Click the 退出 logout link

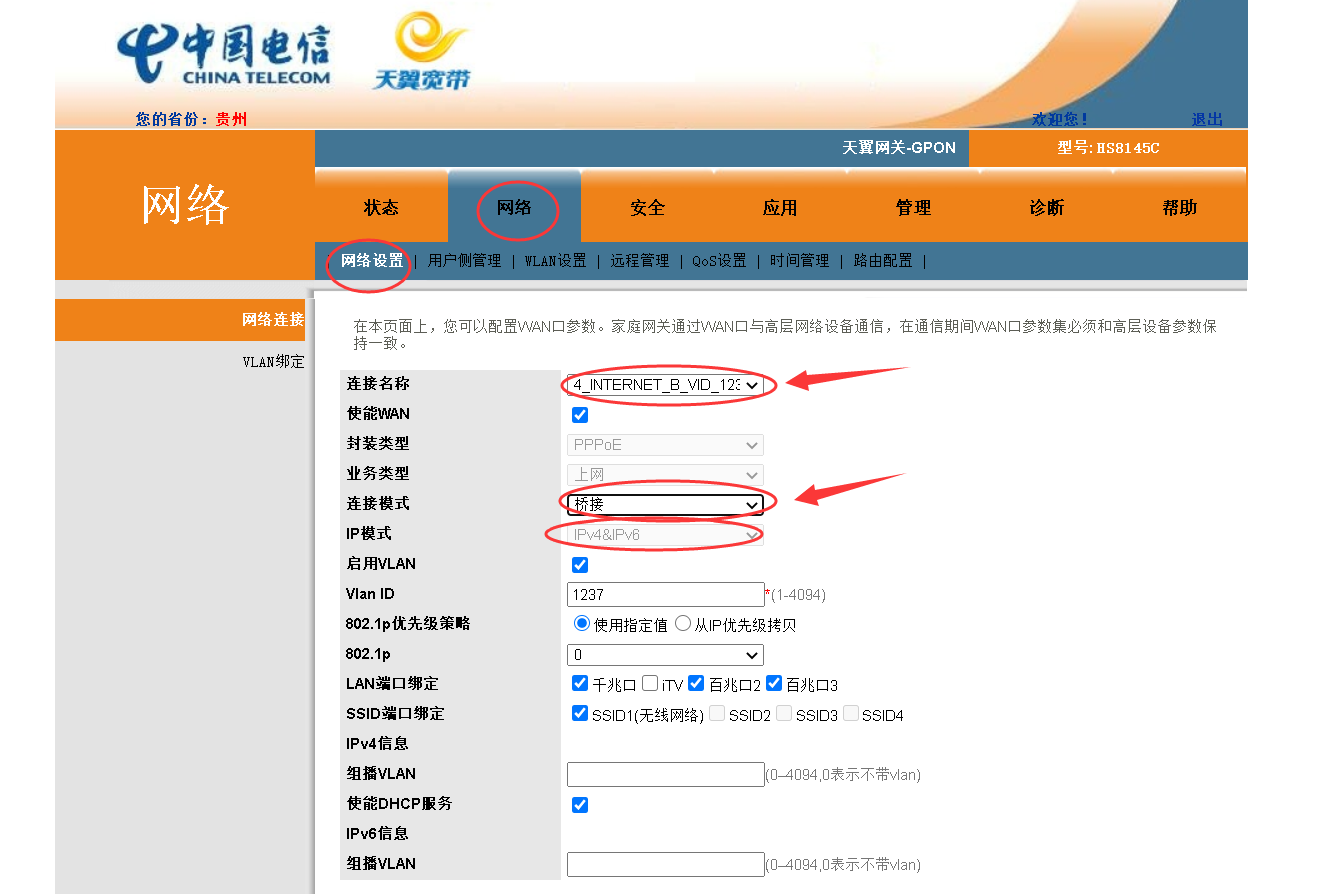1206,118
